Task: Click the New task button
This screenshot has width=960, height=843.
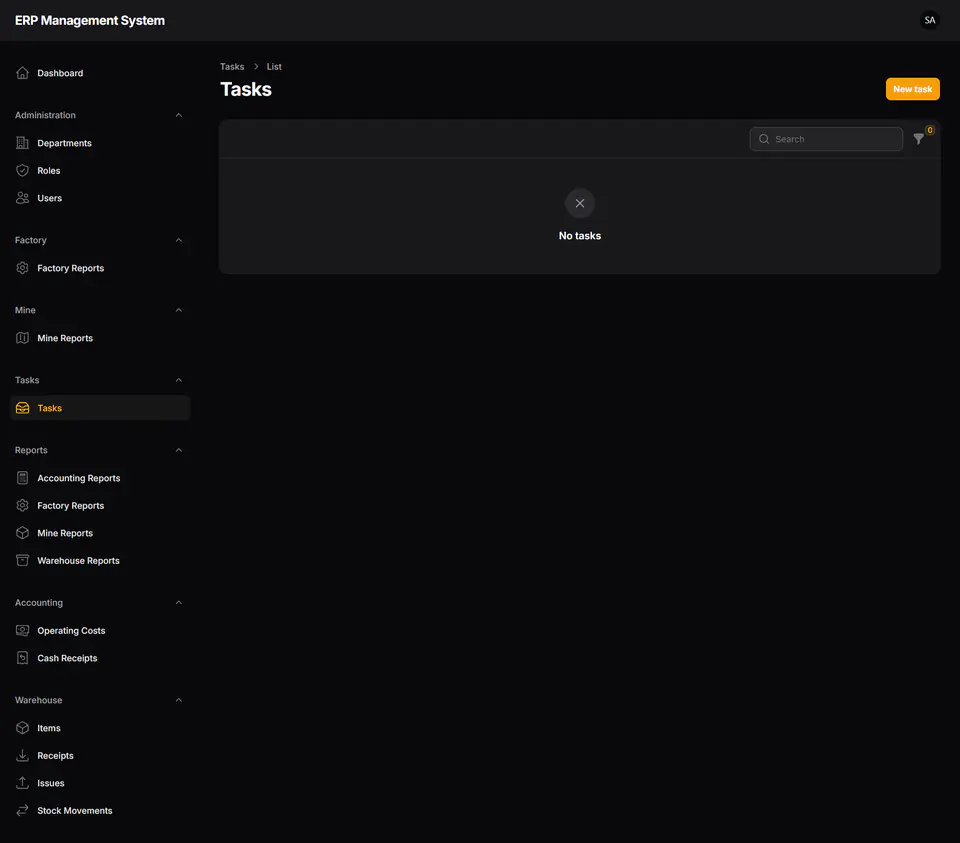Action: pos(912,89)
